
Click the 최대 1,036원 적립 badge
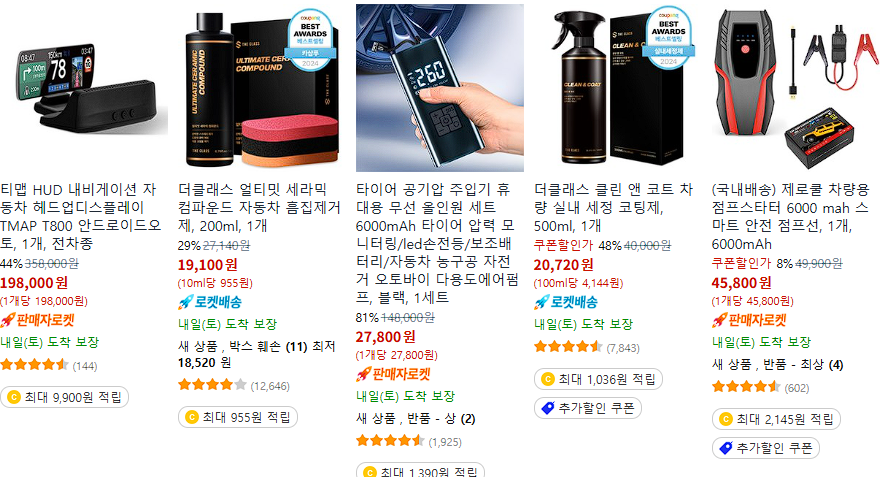[x=598, y=379]
